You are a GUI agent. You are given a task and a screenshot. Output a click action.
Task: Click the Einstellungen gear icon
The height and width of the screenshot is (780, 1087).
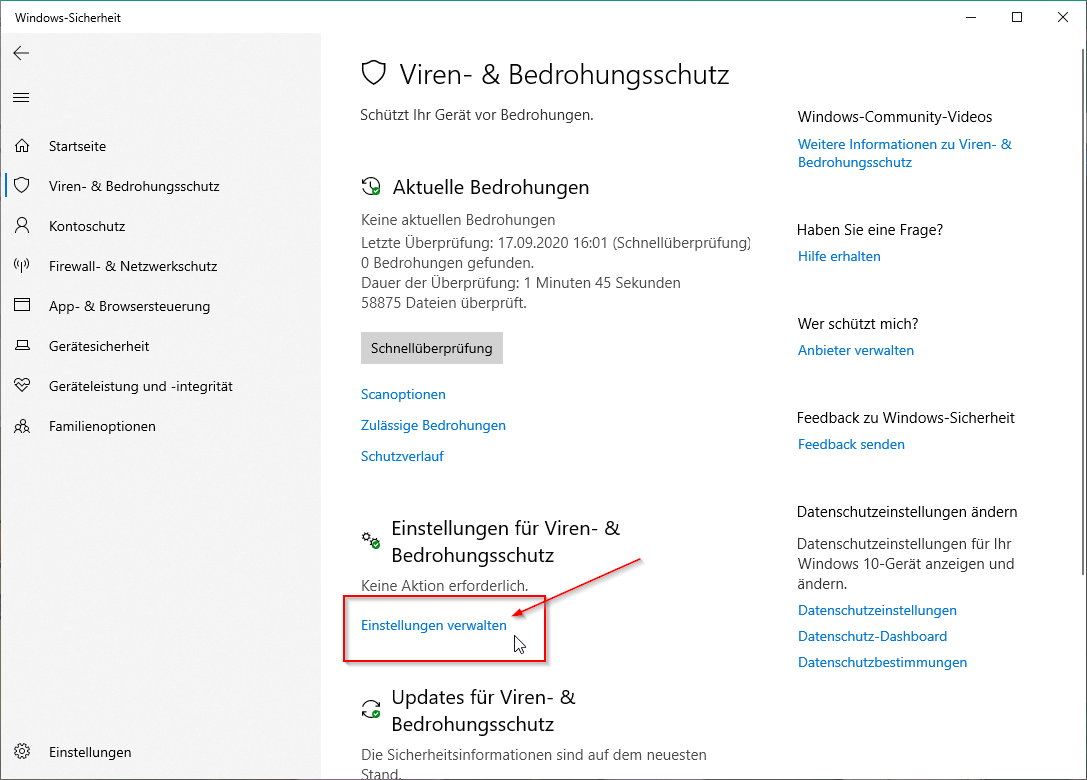pos(22,752)
